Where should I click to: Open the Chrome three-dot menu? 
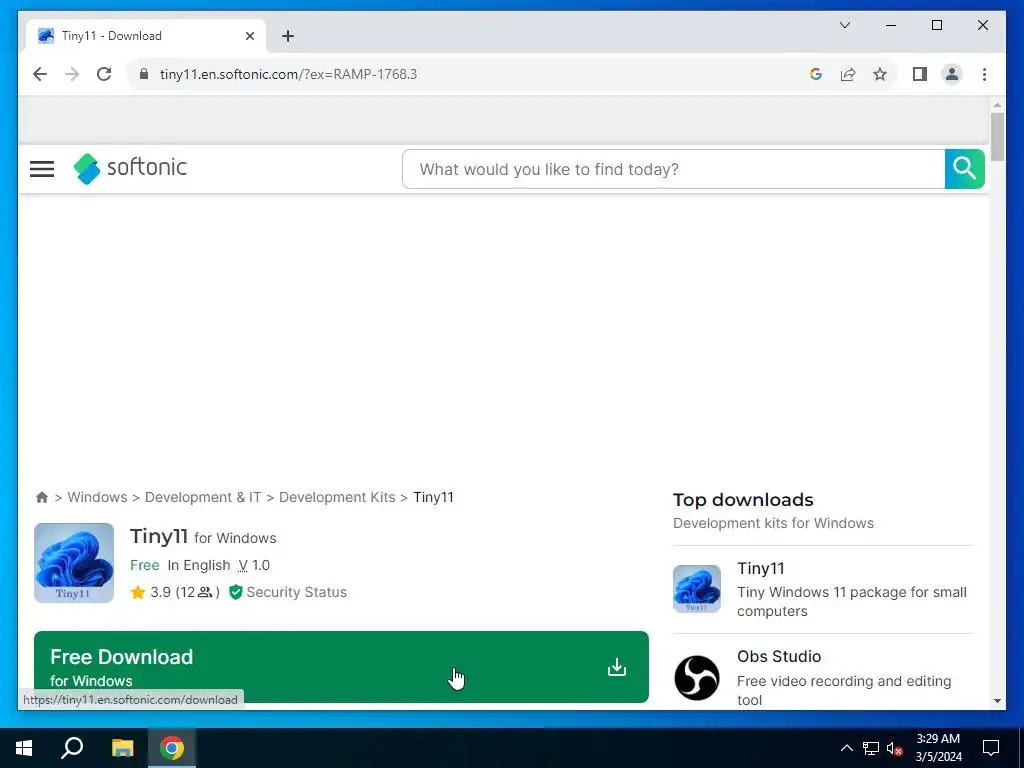[x=984, y=74]
